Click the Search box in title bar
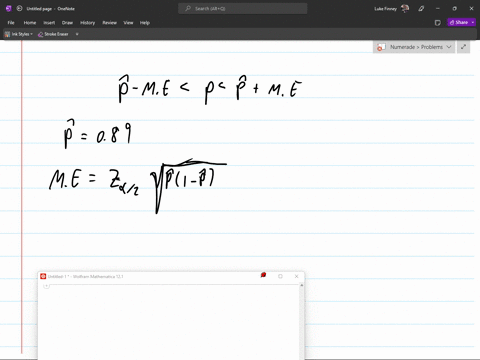 pos(243,9)
